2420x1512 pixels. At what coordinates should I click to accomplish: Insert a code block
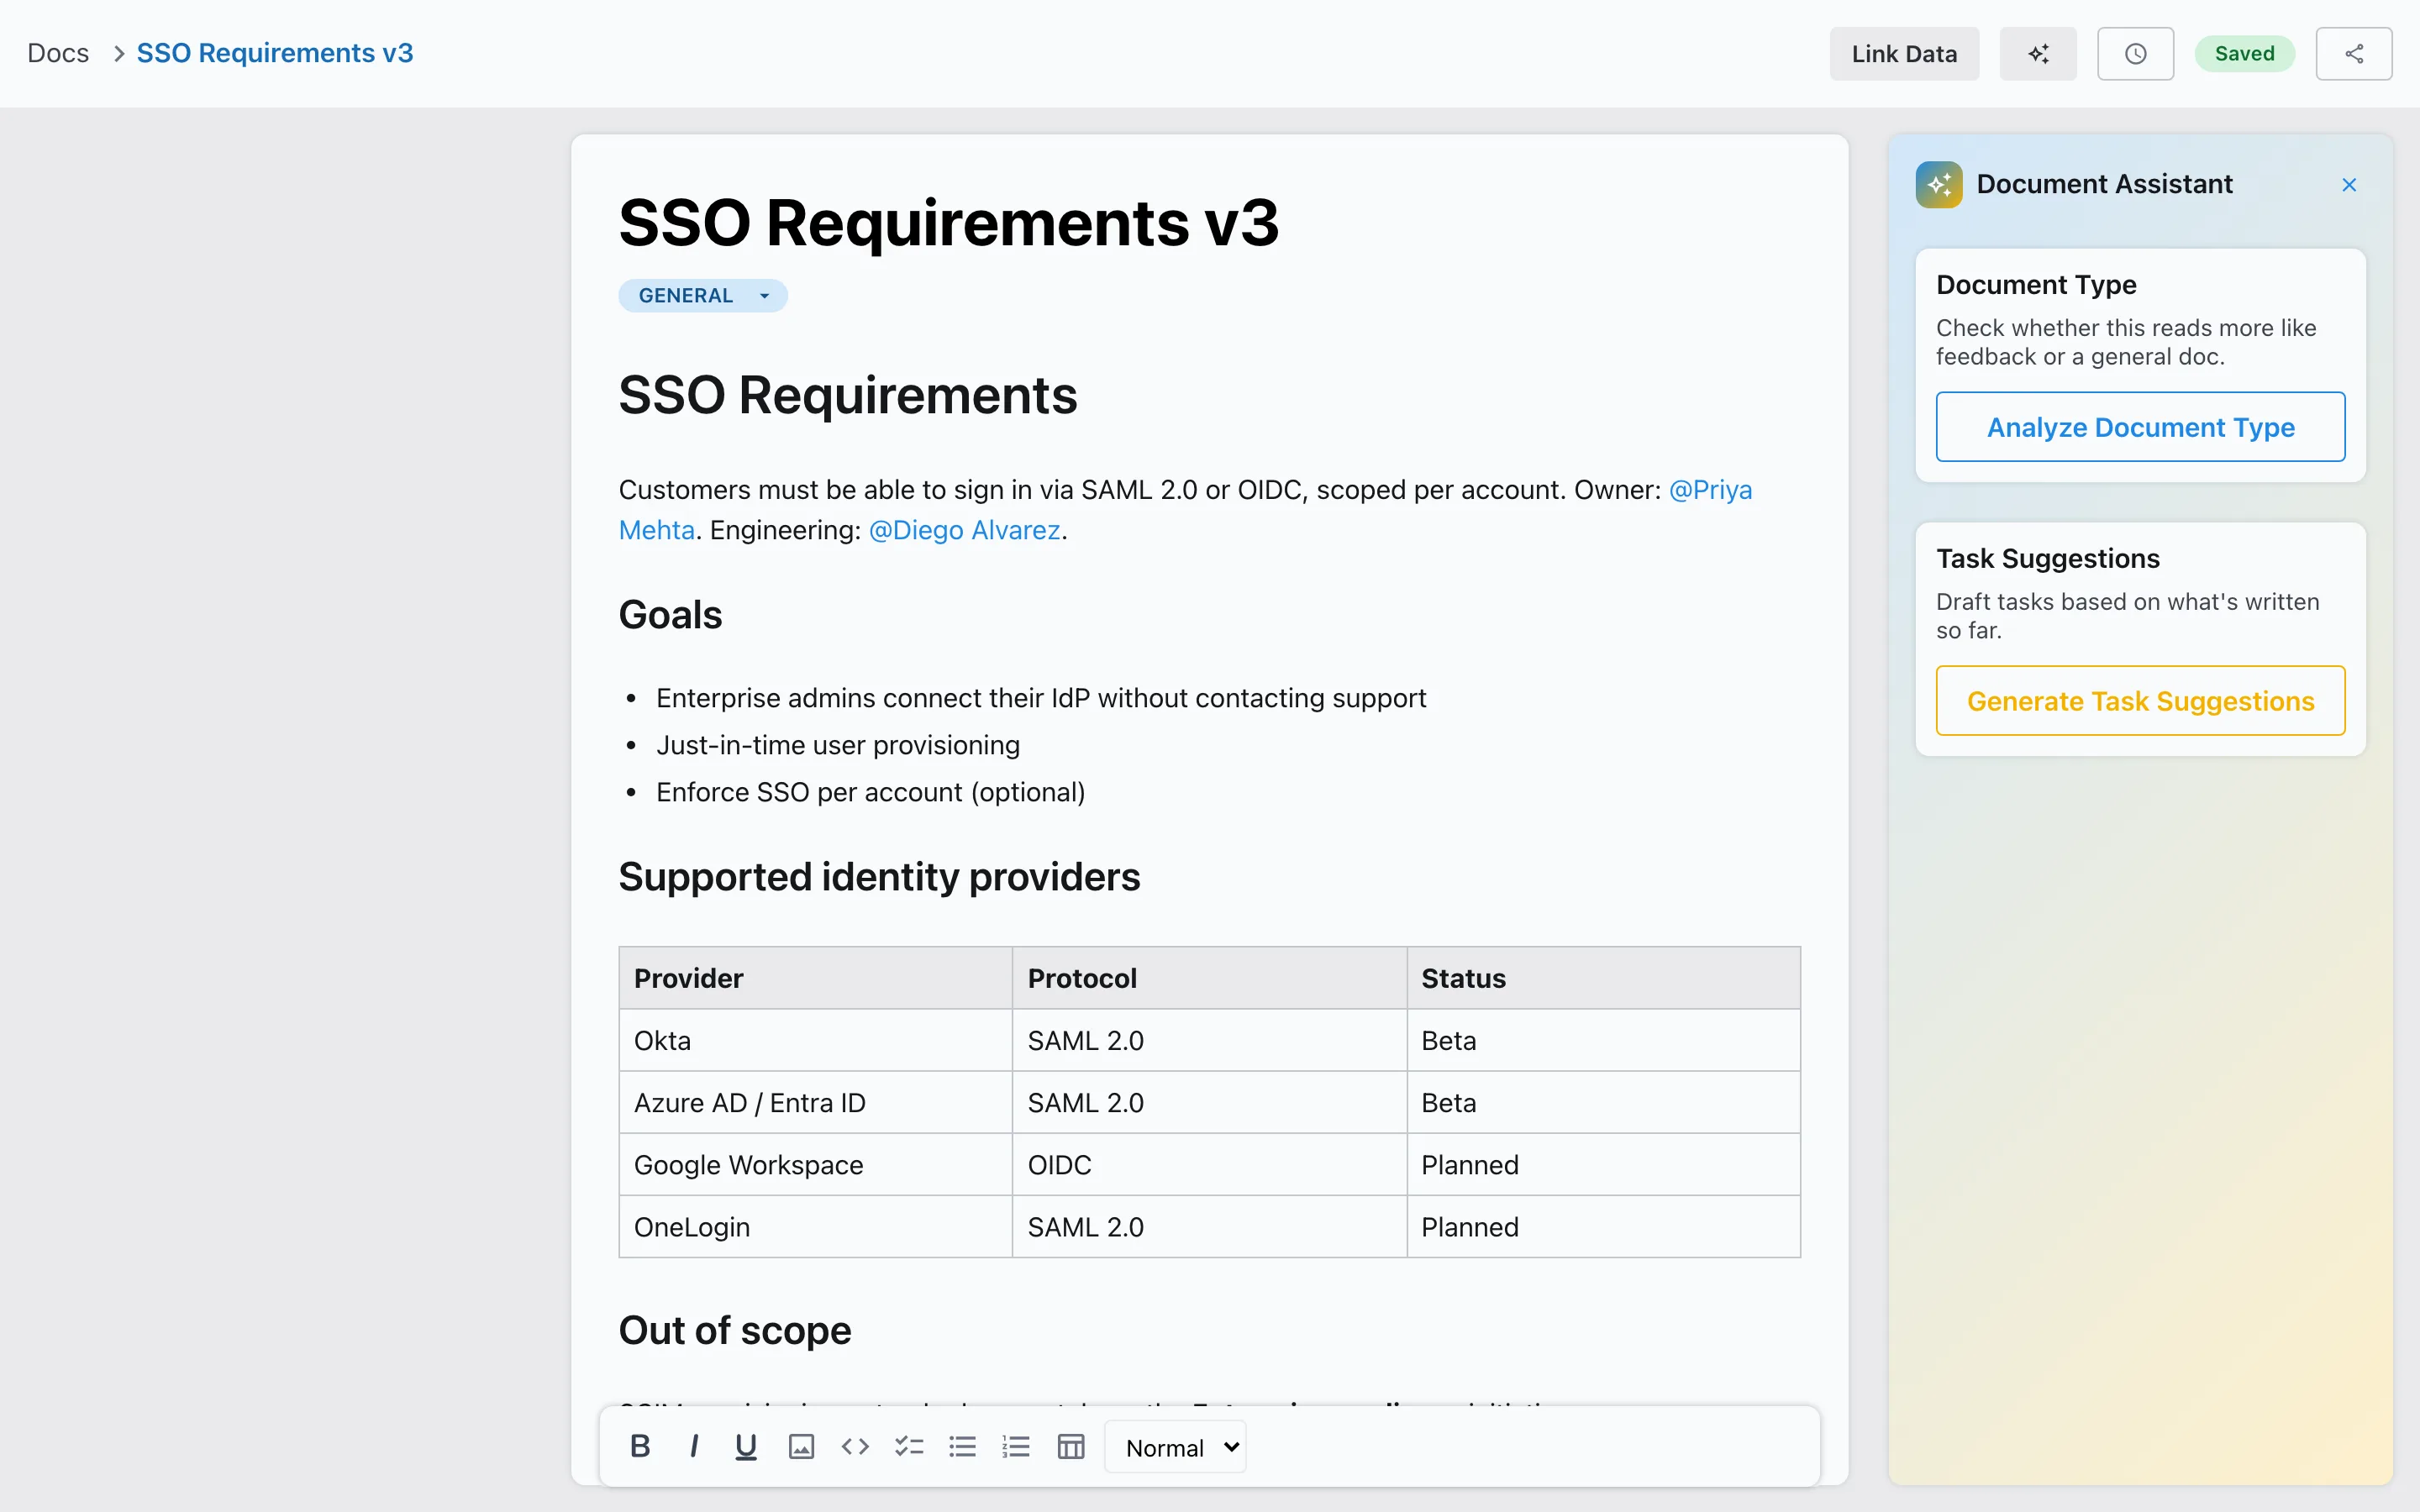855,1446
